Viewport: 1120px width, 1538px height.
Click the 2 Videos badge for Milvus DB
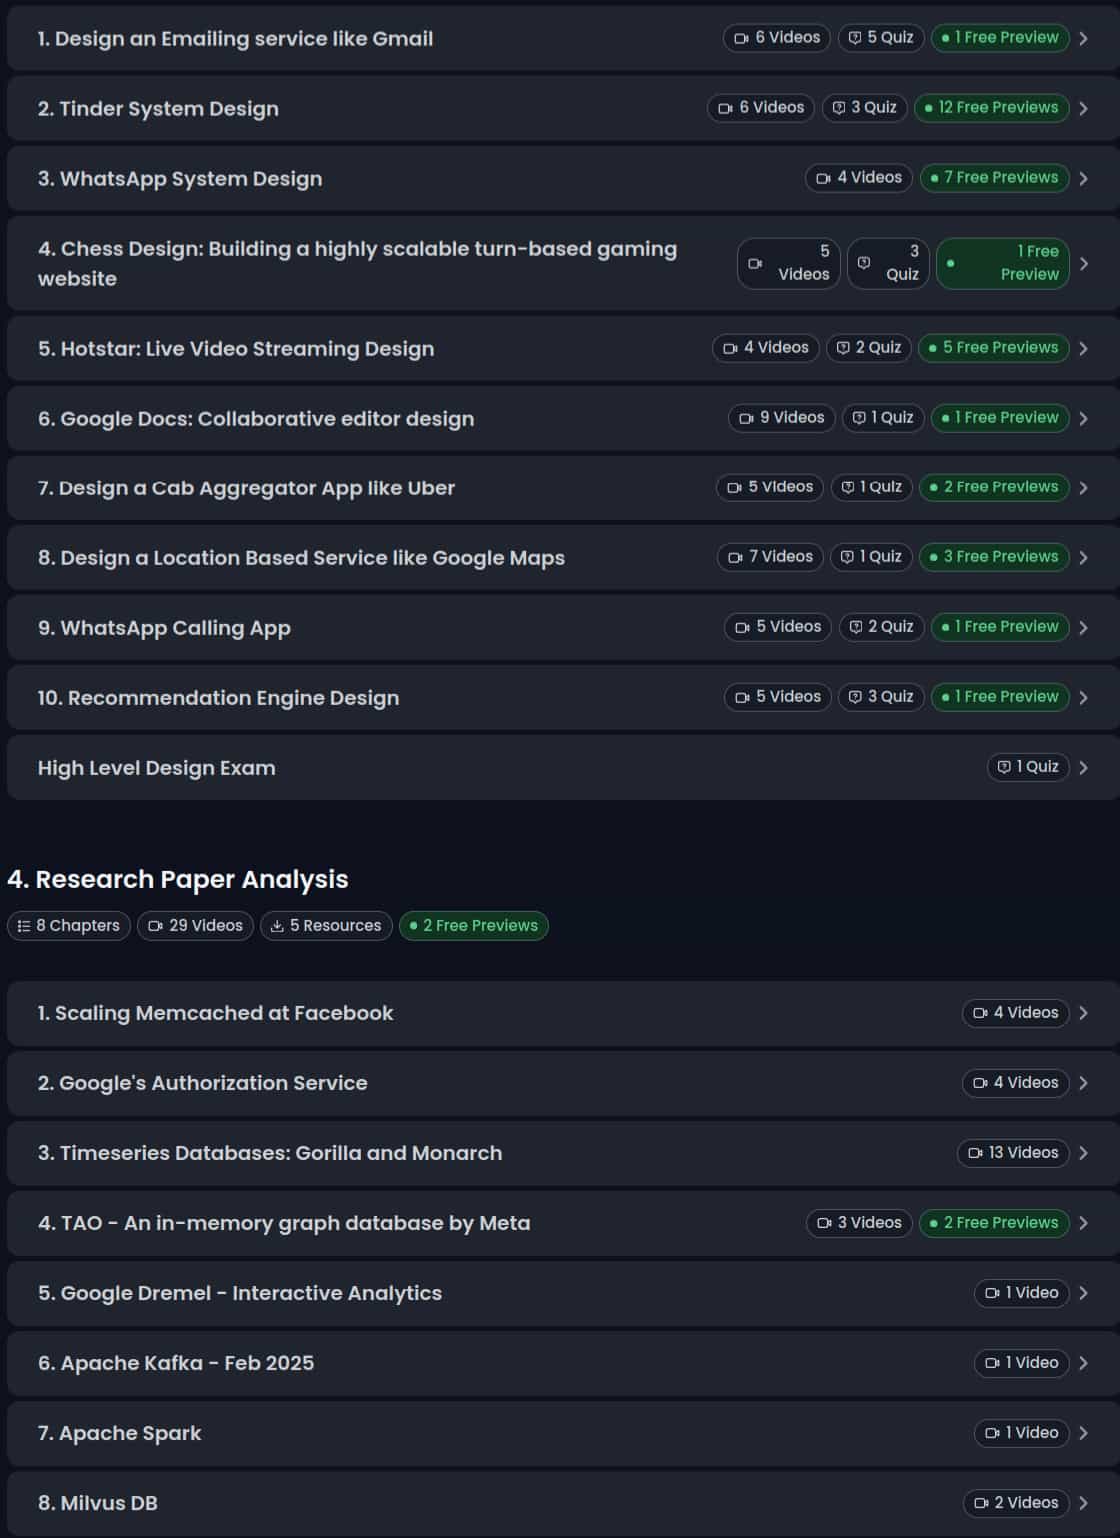[x=1016, y=1503]
